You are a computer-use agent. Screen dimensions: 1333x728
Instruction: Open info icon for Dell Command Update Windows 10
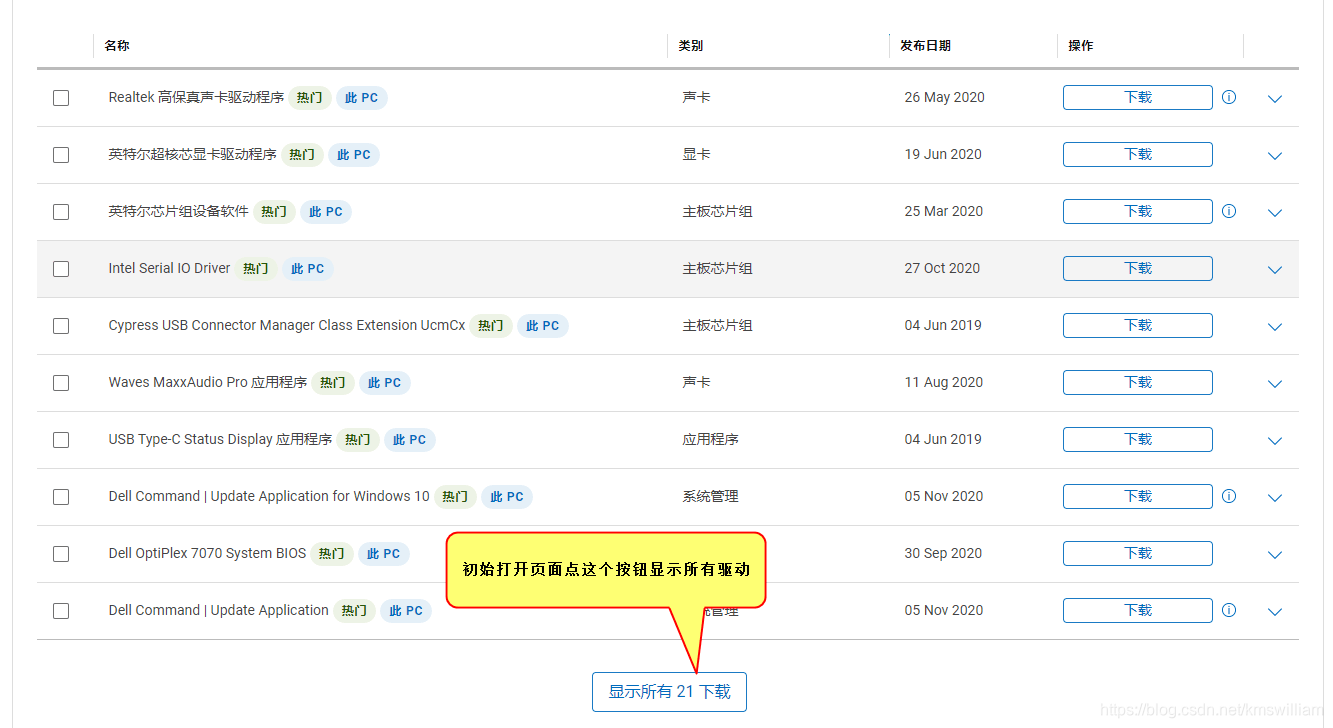pos(1229,496)
